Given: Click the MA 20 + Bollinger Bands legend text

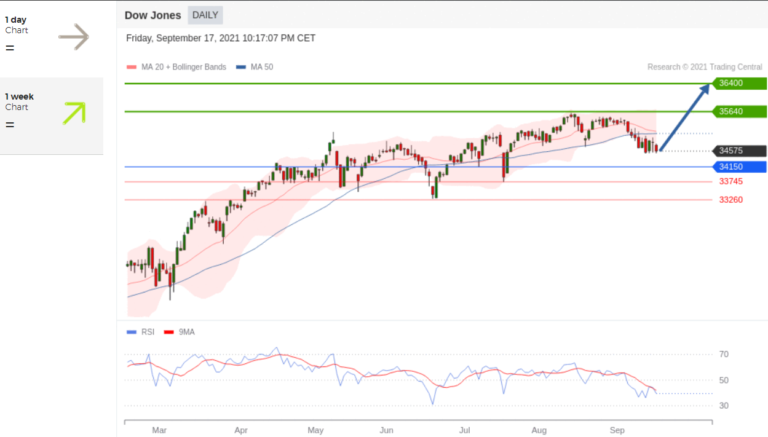Looking at the screenshot, I should point(184,67).
